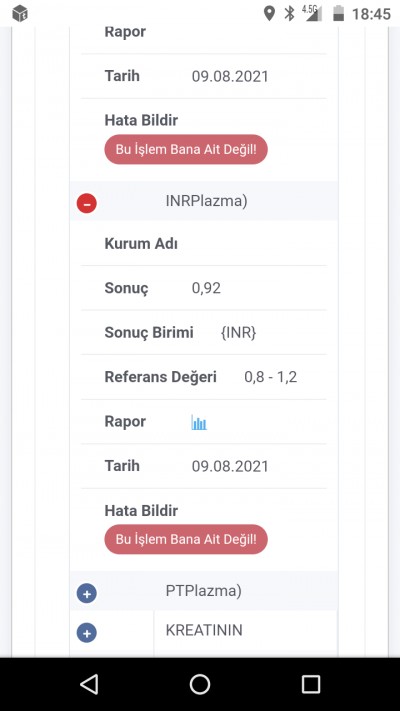The image size is (400, 711).
Task: Tap location pin icon in status bar
Action: [269, 14]
